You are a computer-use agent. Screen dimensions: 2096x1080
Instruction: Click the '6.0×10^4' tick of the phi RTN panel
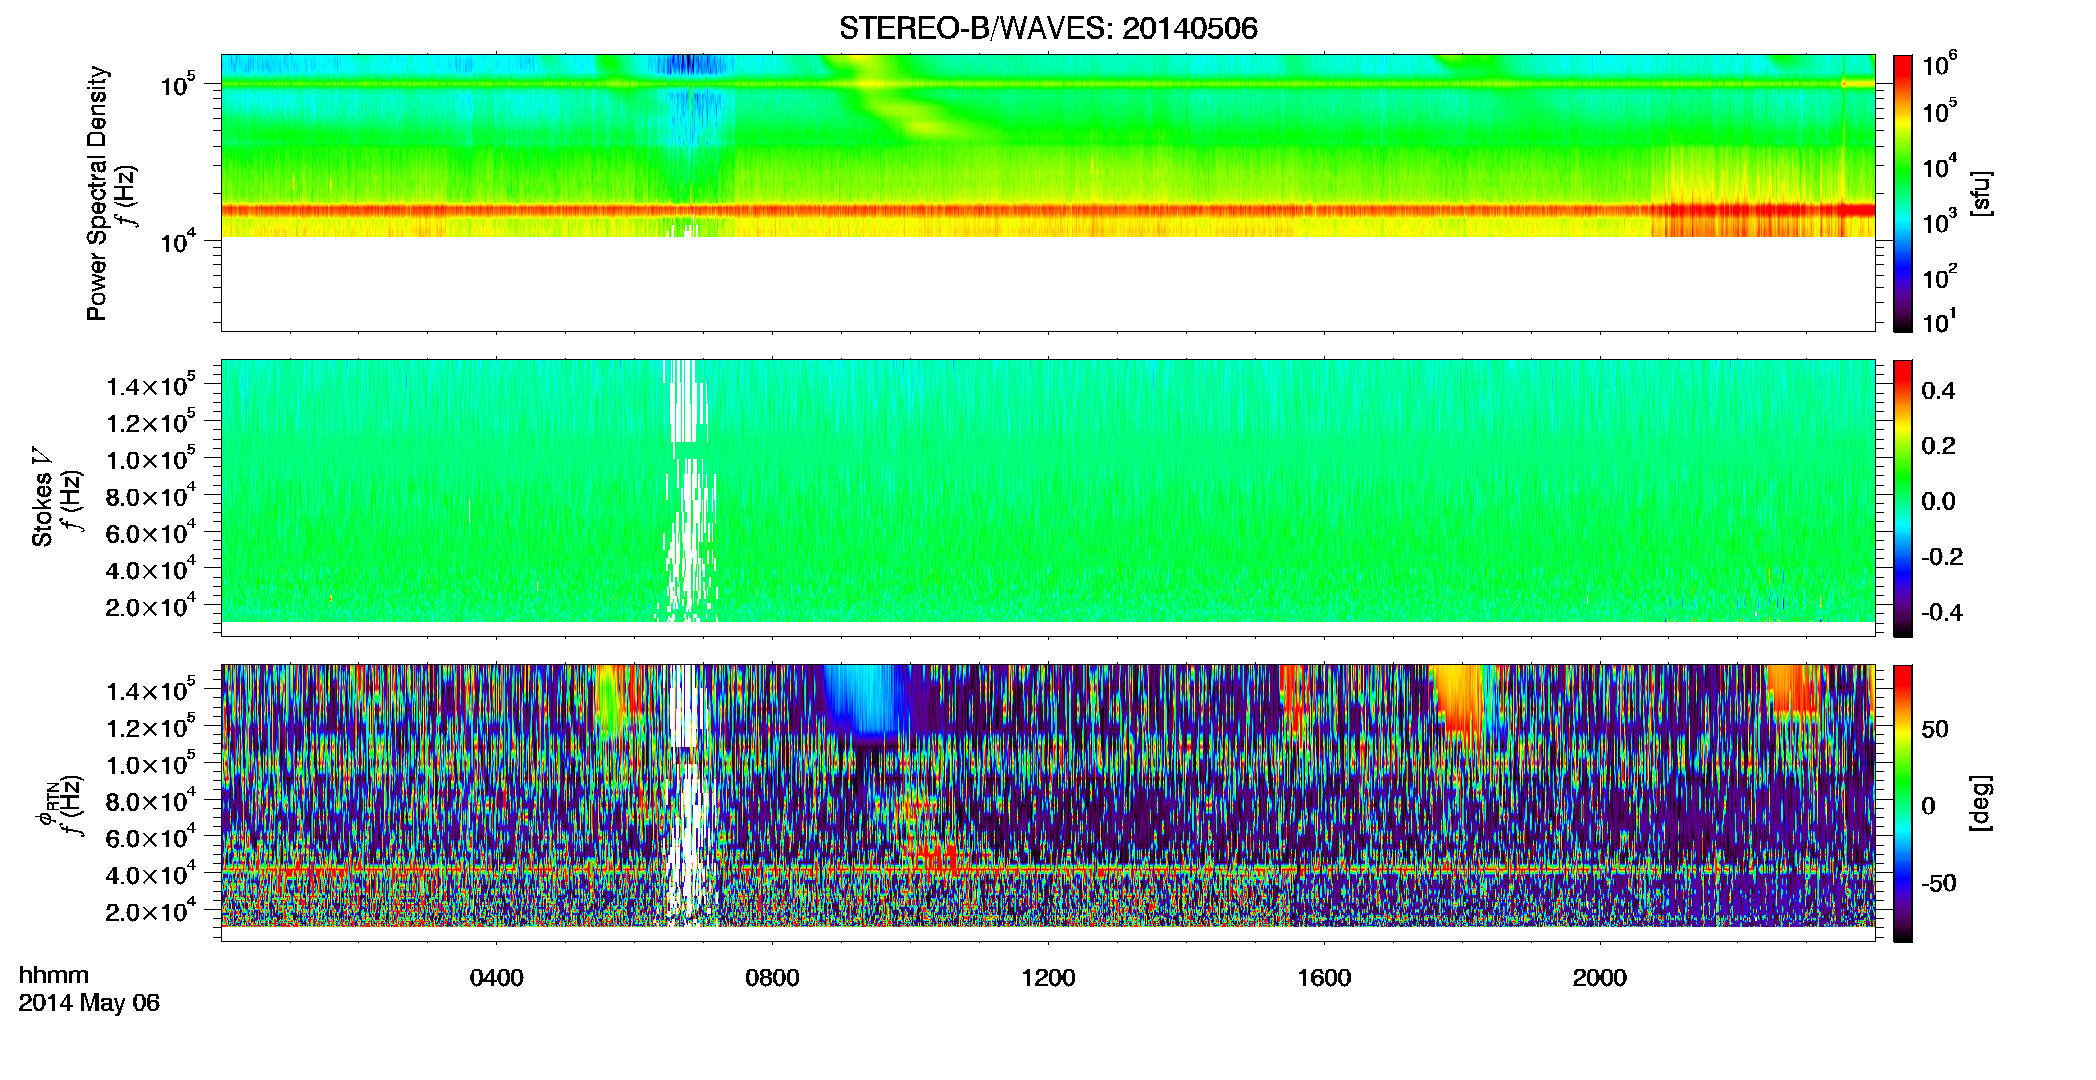(151, 837)
